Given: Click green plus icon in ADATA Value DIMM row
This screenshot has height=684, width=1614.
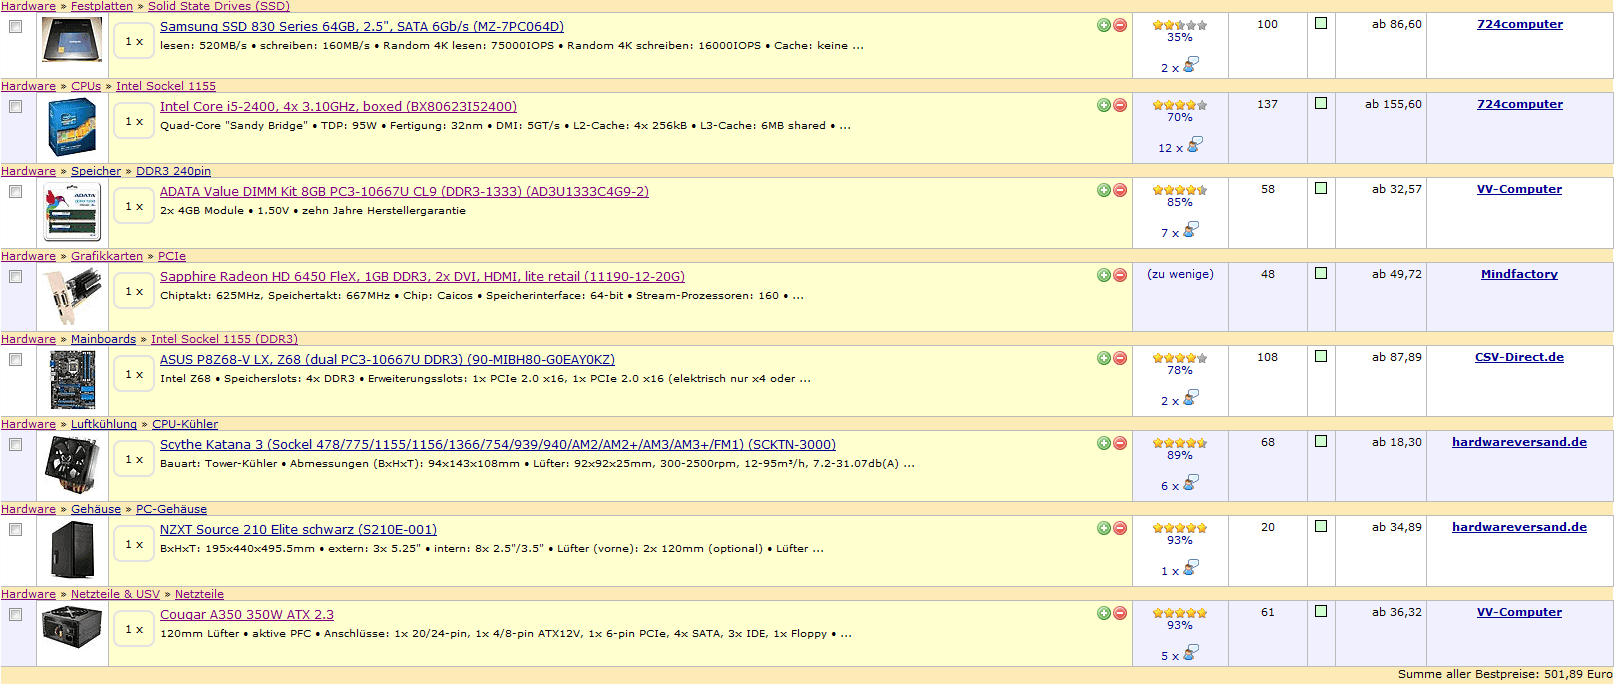Looking at the screenshot, I should click(x=1104, y=190).
